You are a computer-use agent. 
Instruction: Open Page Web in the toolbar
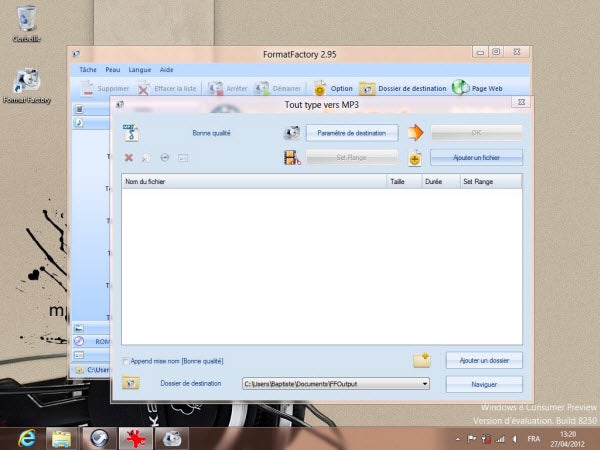477,88
